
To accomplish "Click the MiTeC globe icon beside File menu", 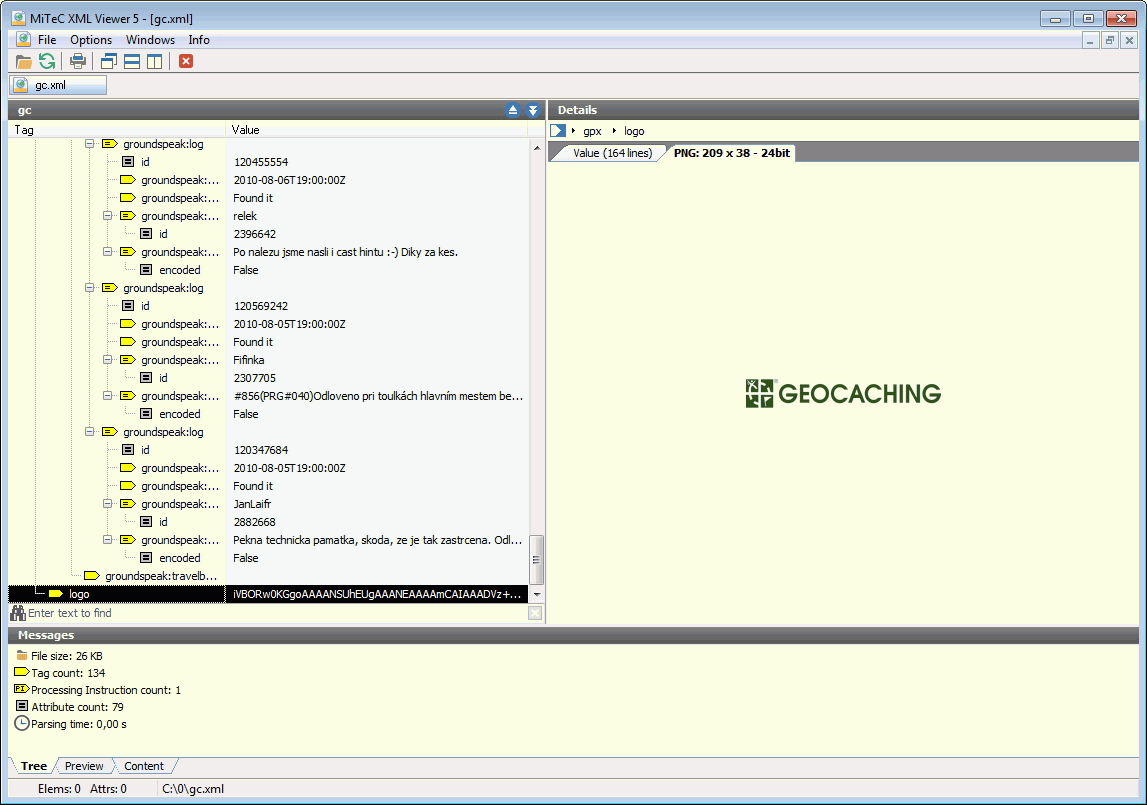I will (x=22, y=40).
